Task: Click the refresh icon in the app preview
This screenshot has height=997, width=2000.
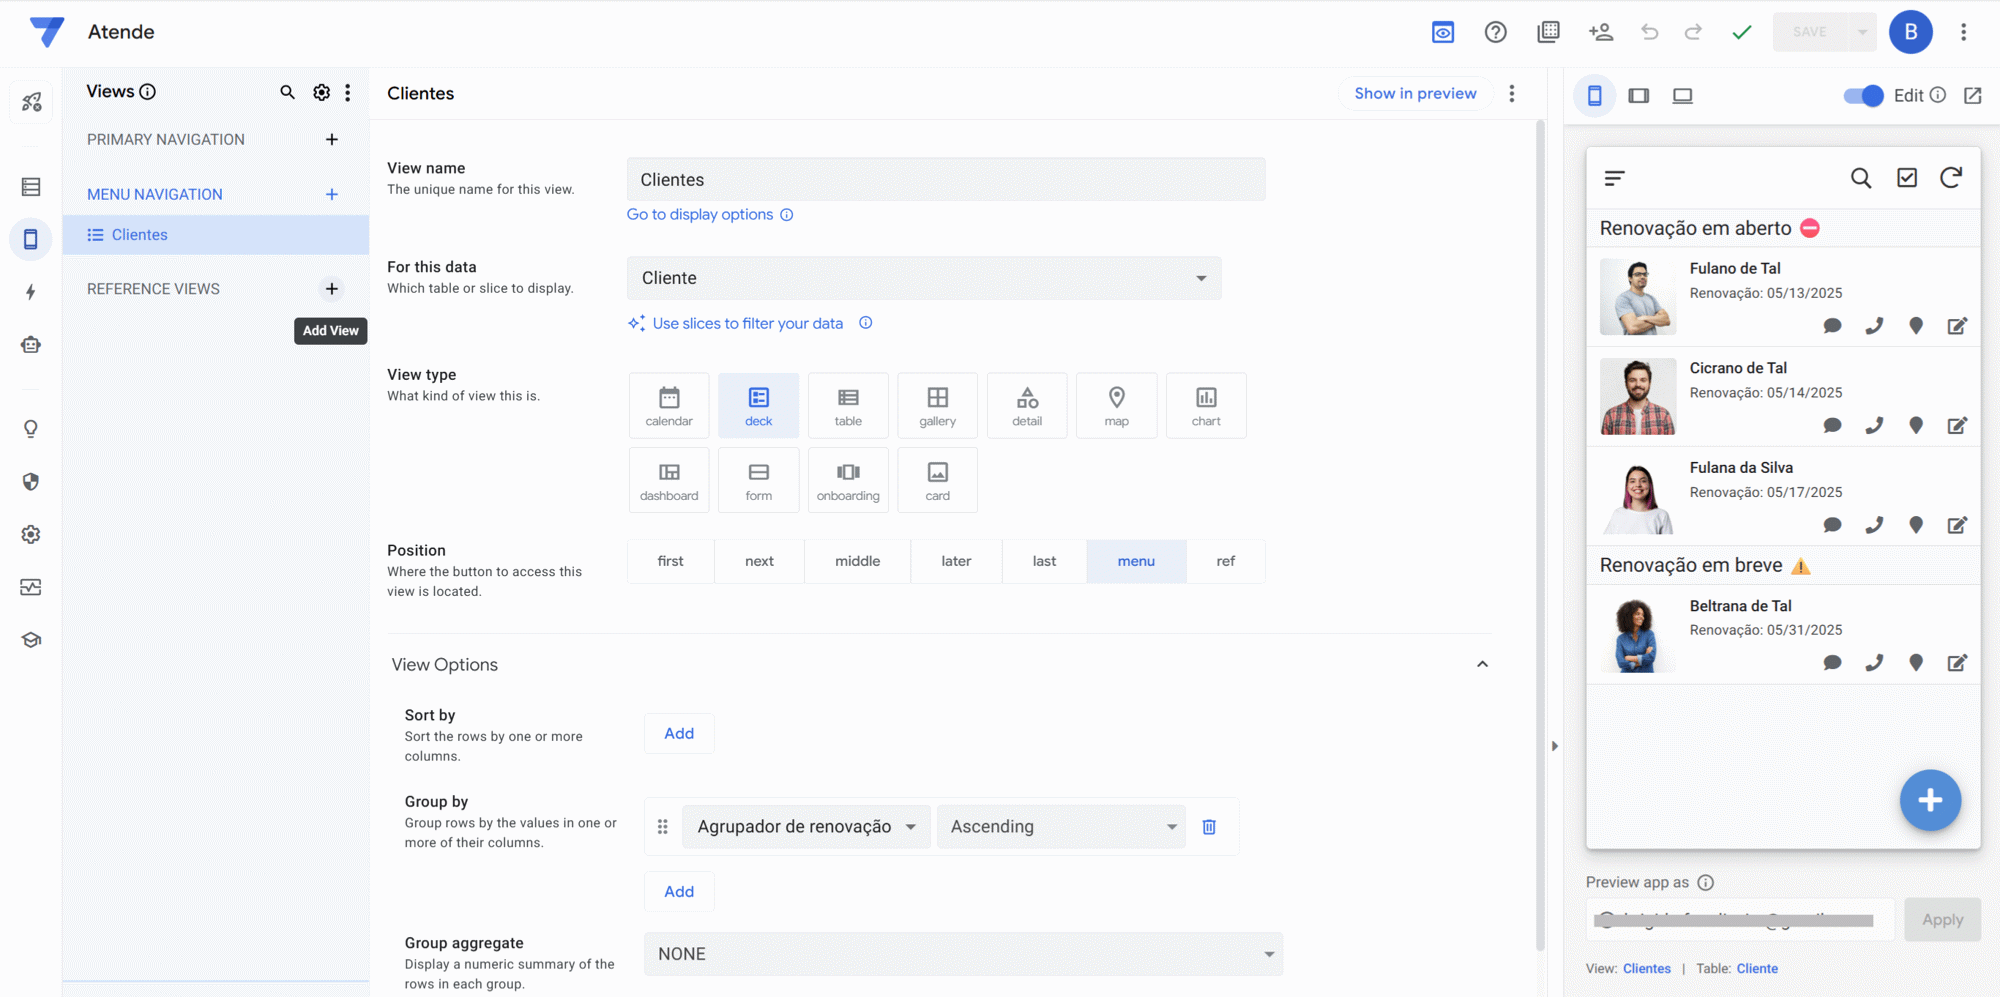Action: tap(1950, 178)
